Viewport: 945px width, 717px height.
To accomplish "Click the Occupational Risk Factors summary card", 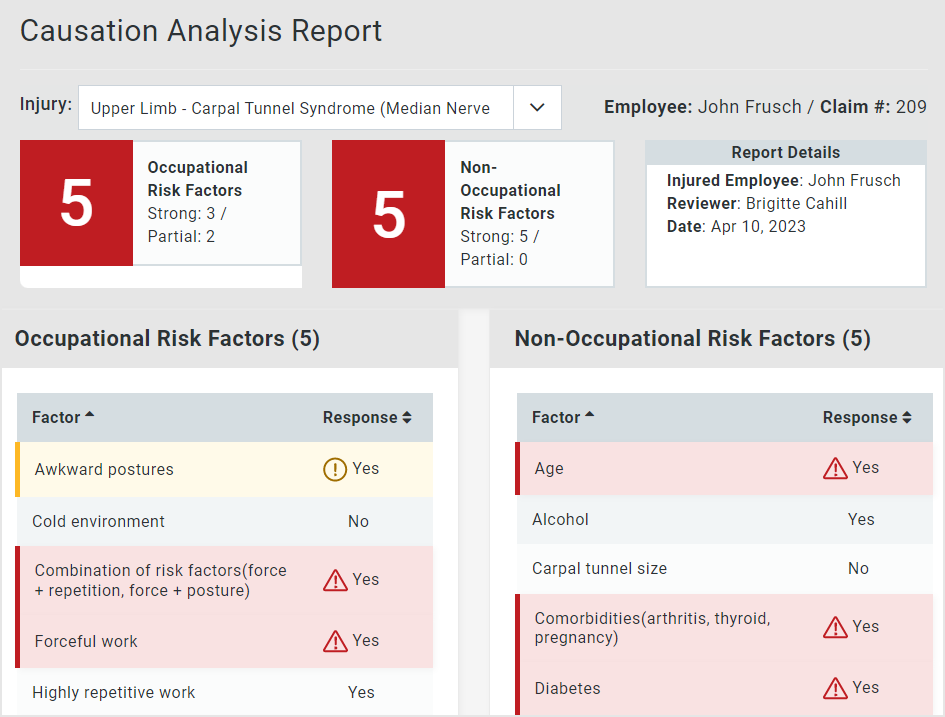I will click(x=216, y=202).
